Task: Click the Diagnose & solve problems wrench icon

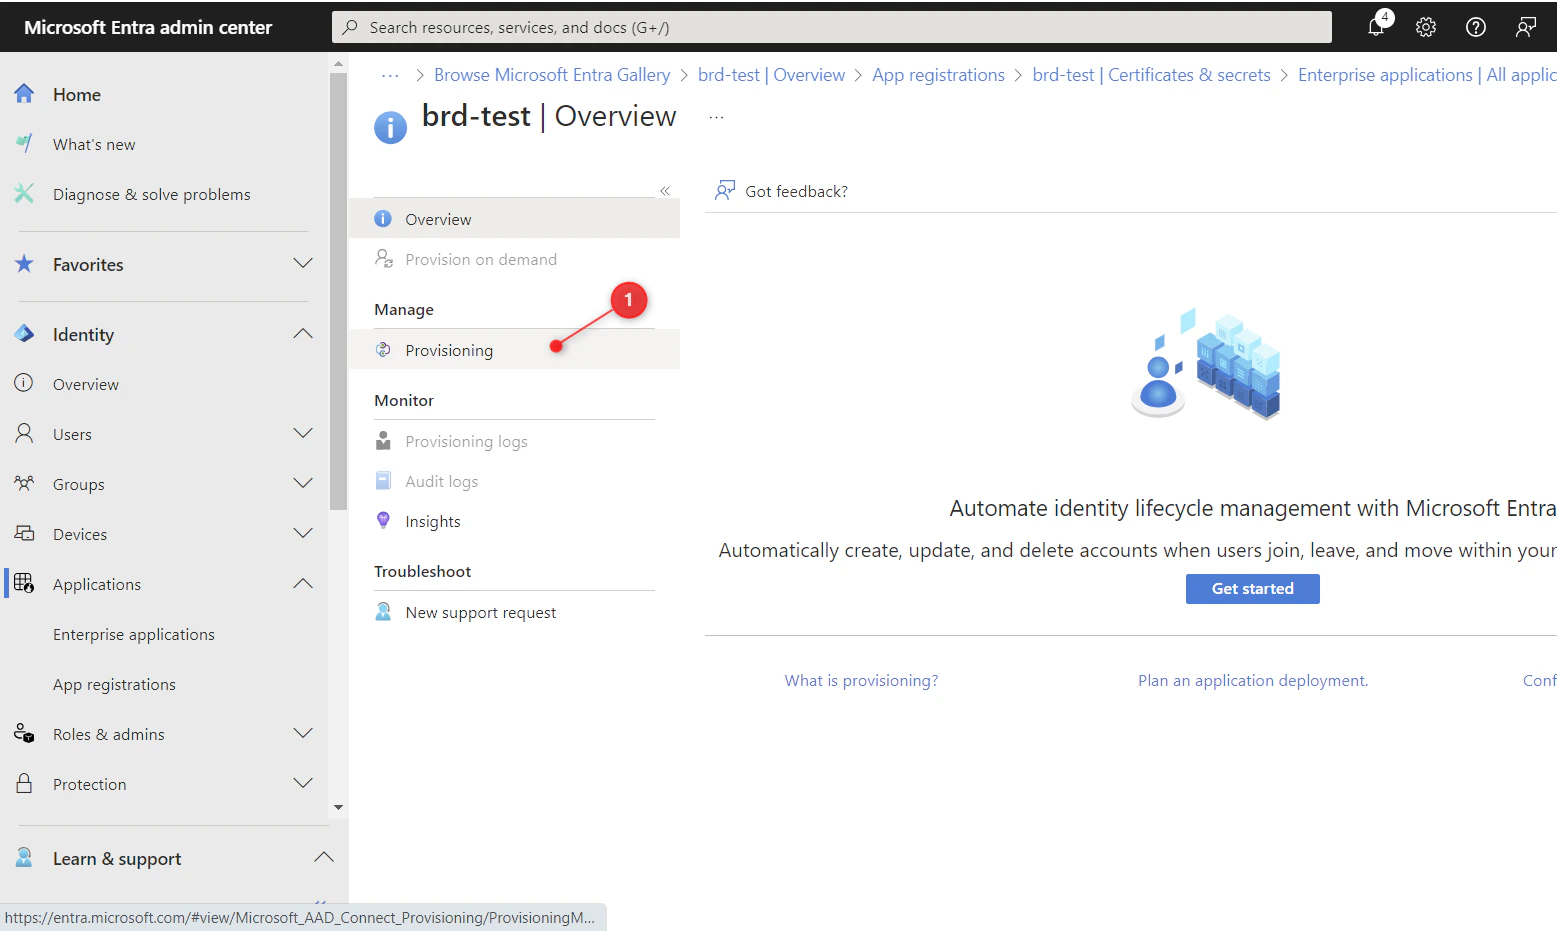Action: tap(24, 194)
